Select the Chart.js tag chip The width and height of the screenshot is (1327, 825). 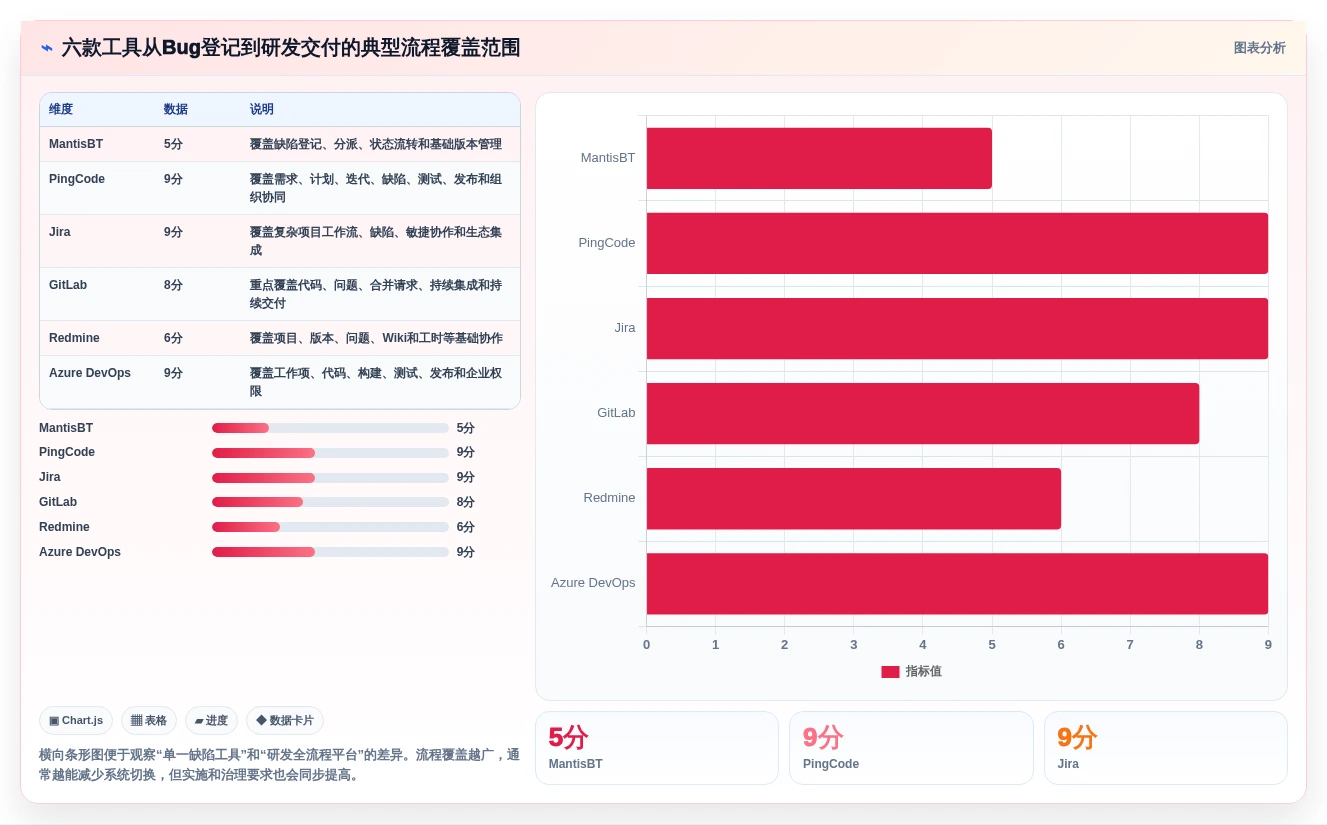[76, 720]
